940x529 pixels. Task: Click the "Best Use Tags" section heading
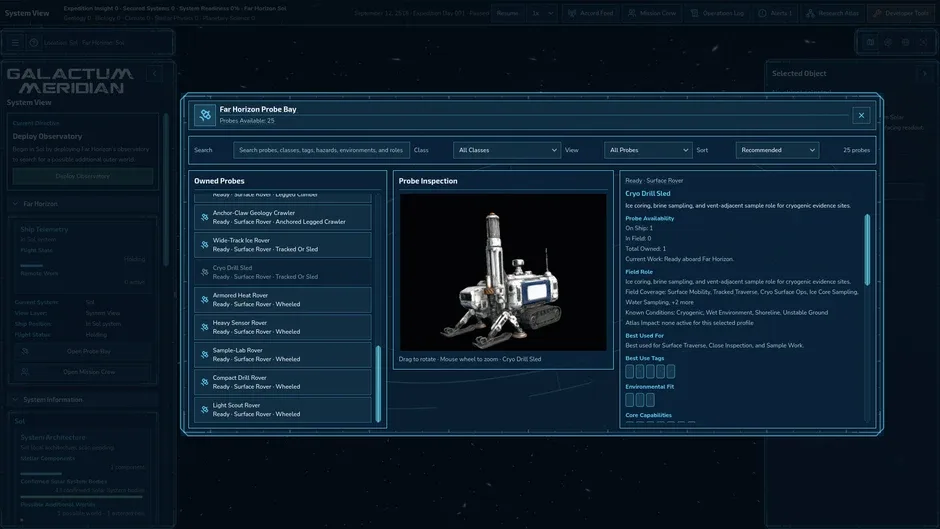click(x=644, y=358)
